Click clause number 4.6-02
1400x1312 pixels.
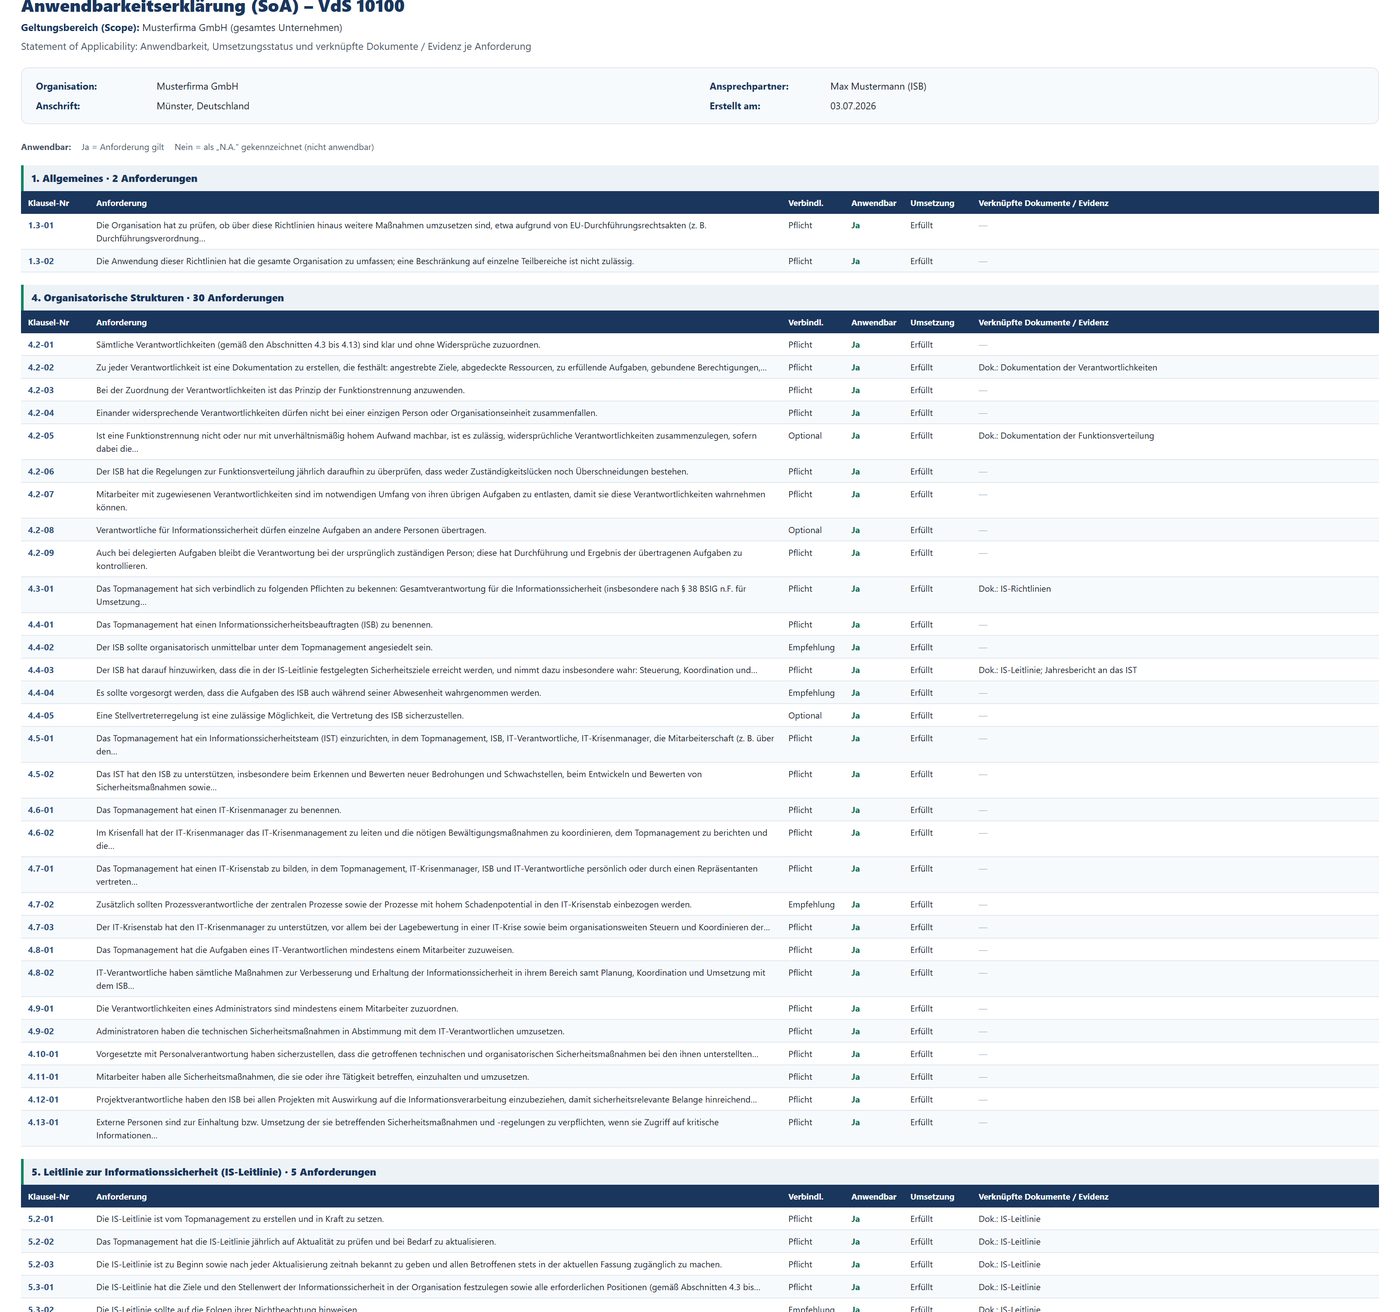tap(41, 833)
